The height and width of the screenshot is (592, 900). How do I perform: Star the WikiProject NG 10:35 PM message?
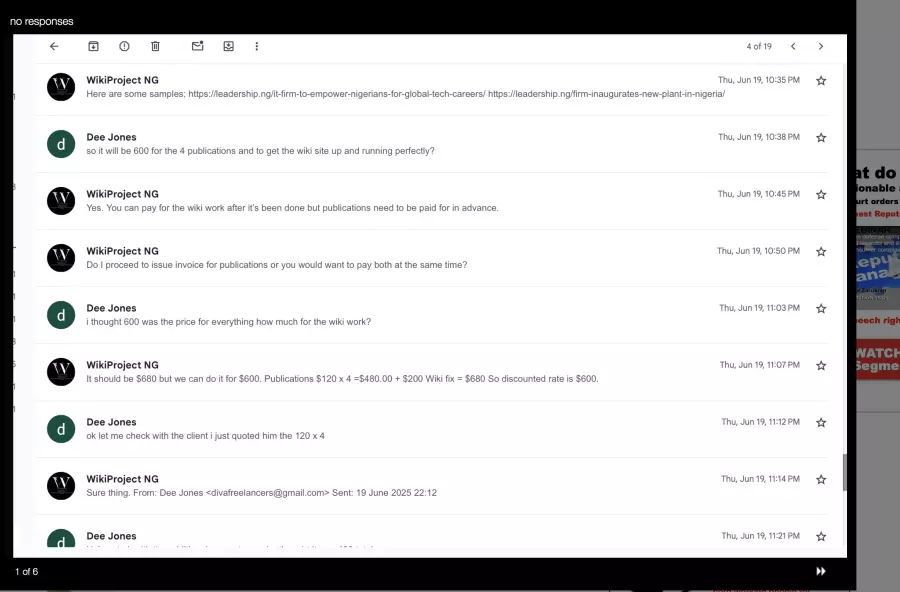[x=821, y=81]
